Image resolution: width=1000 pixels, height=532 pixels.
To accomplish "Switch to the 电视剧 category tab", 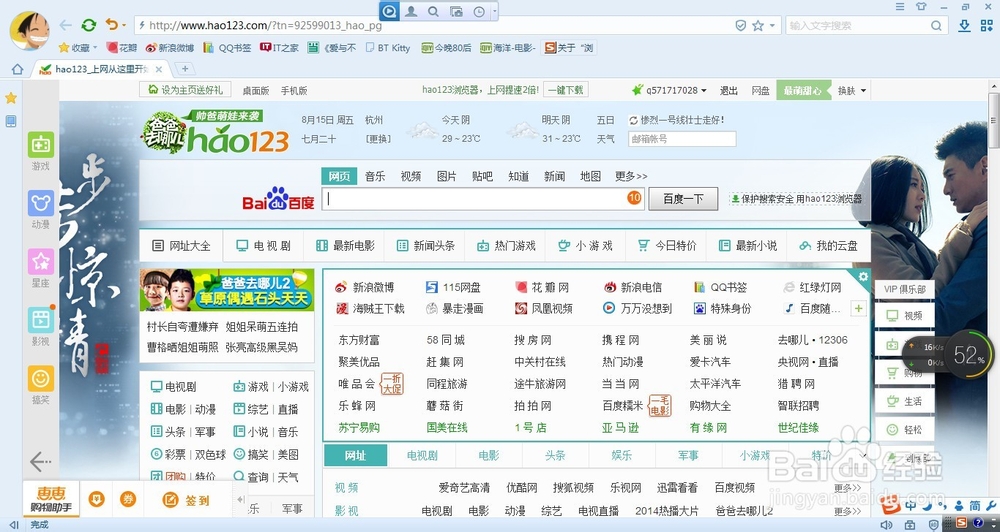I will (422, 455).
